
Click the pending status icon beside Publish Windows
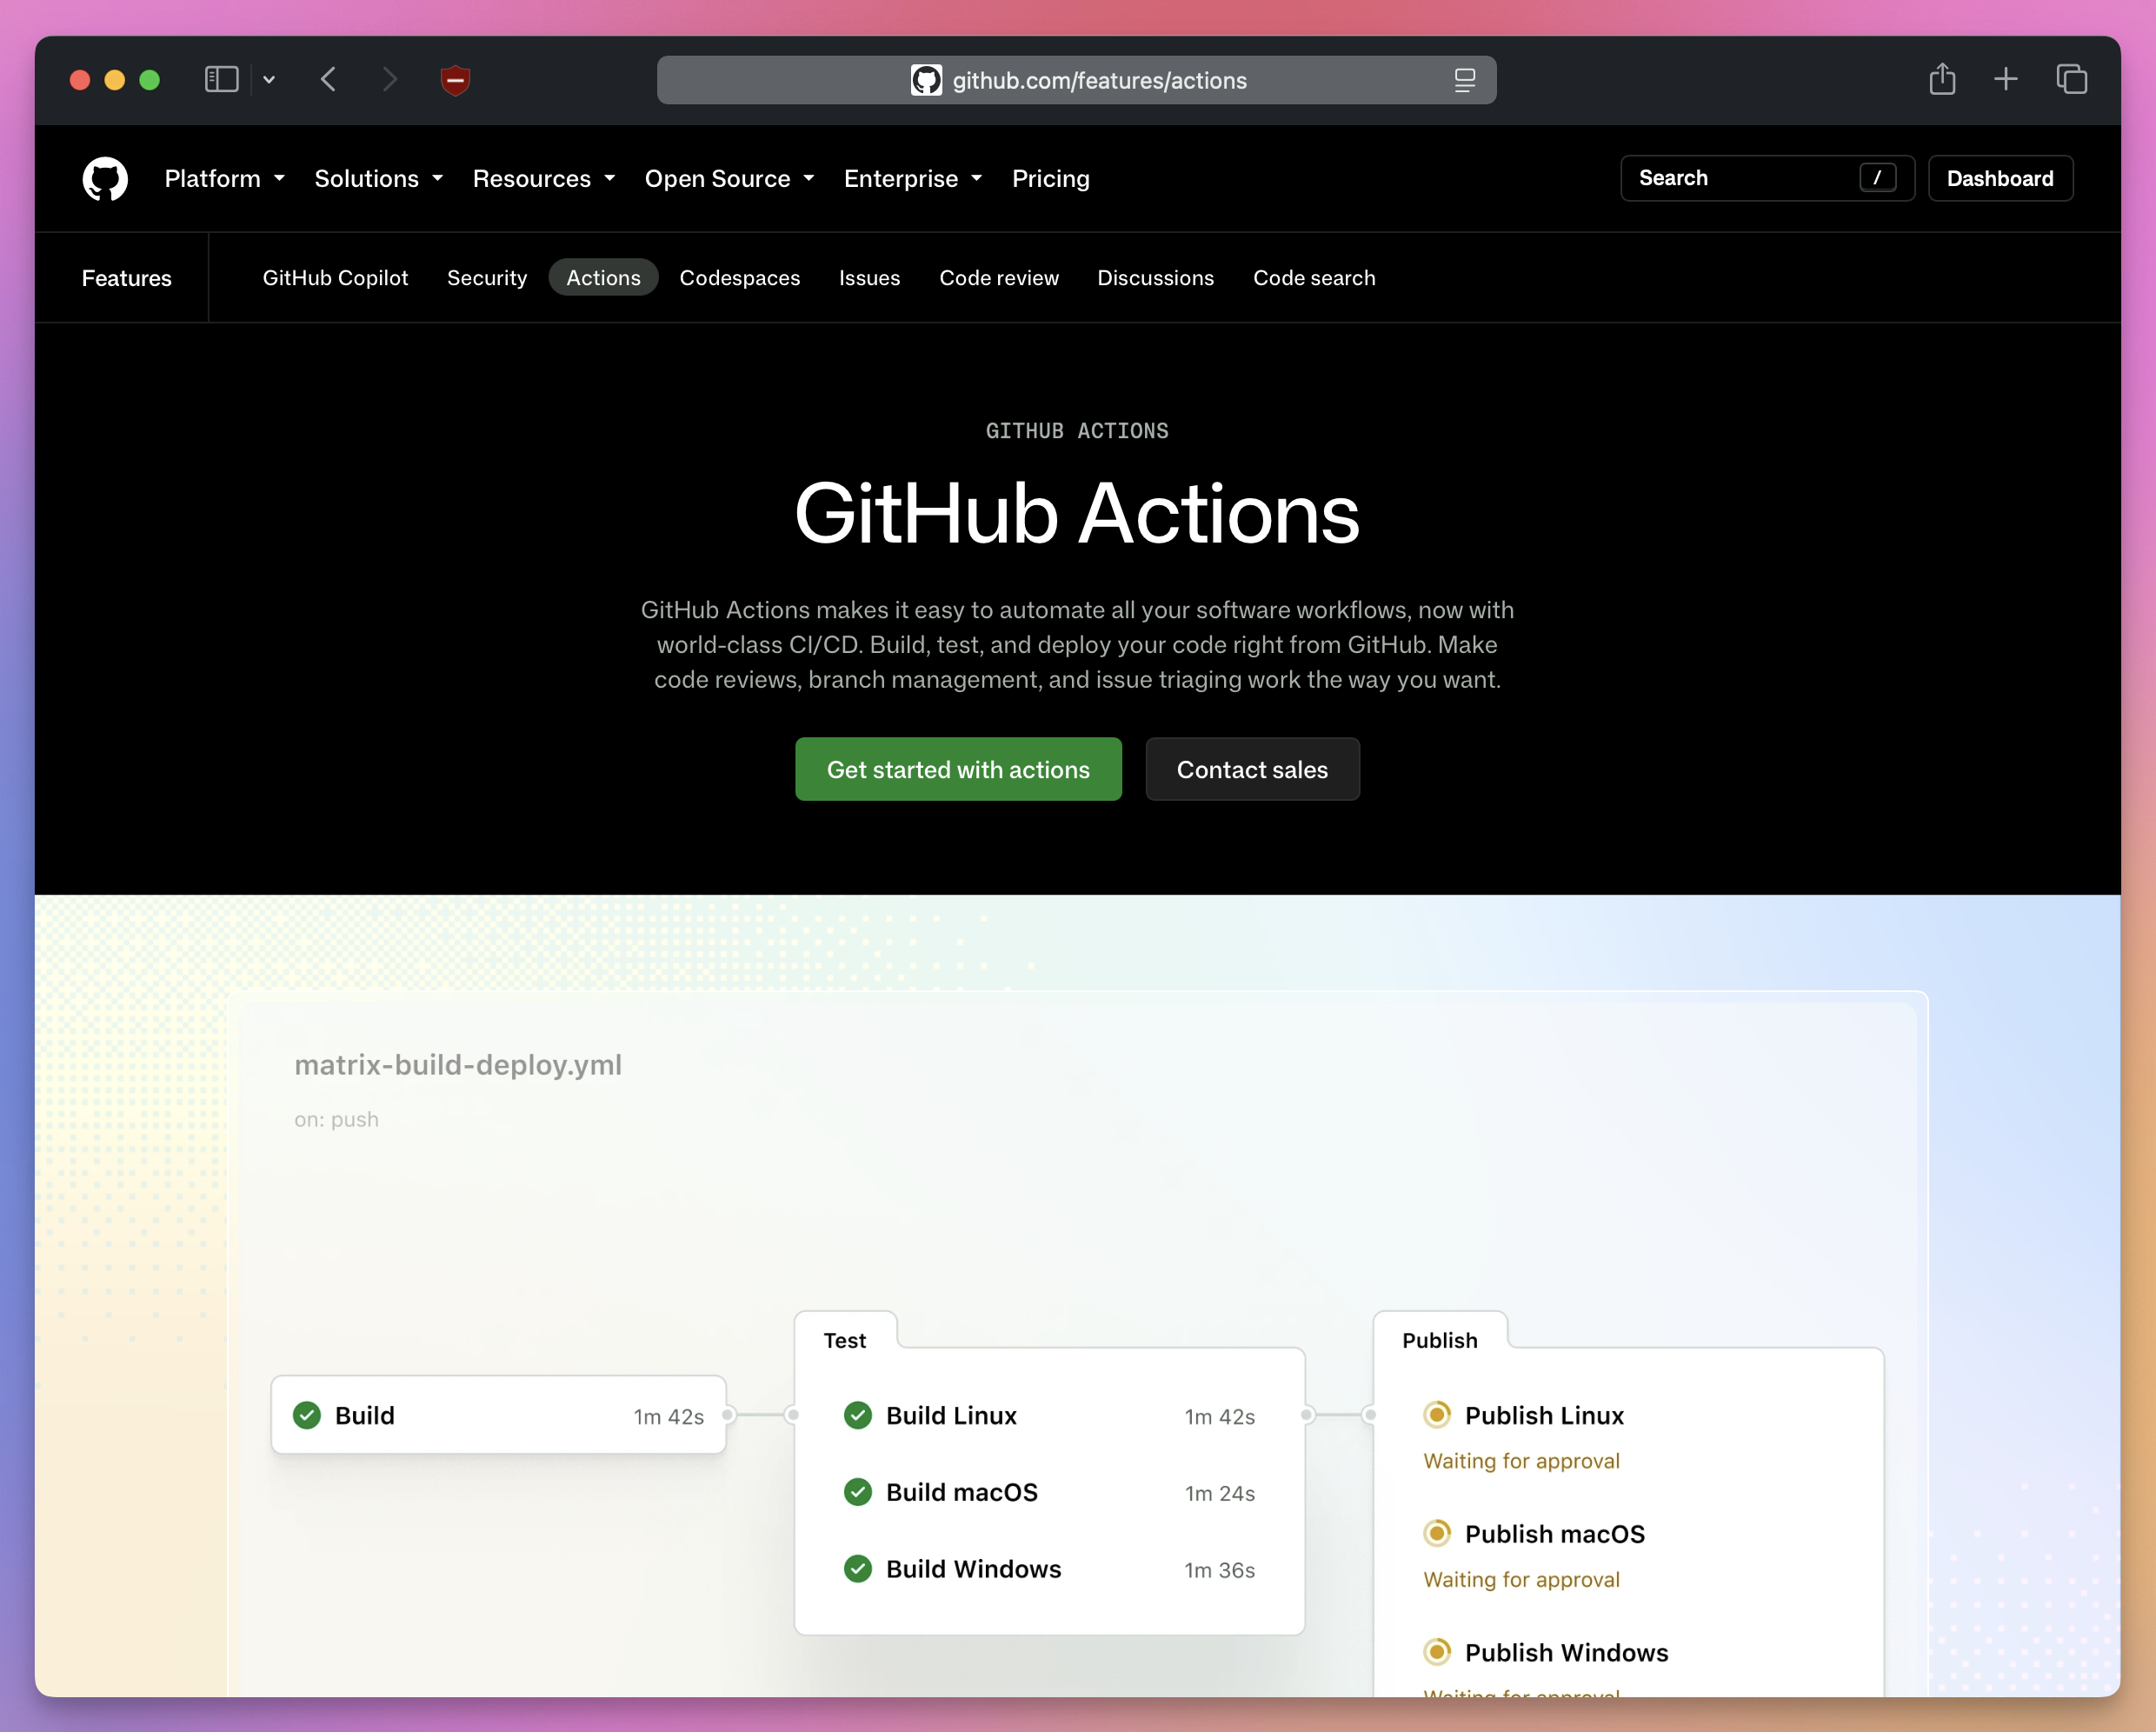tap(1437, 1651)
